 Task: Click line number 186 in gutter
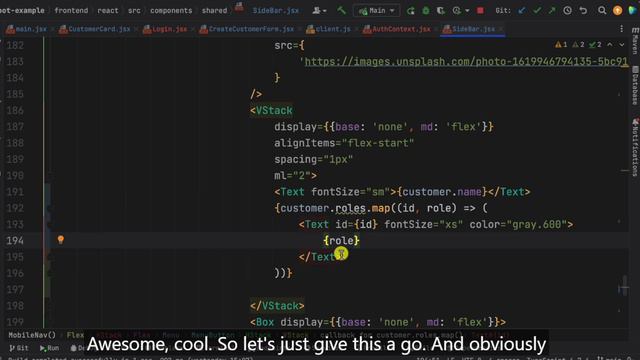(15, 110)
